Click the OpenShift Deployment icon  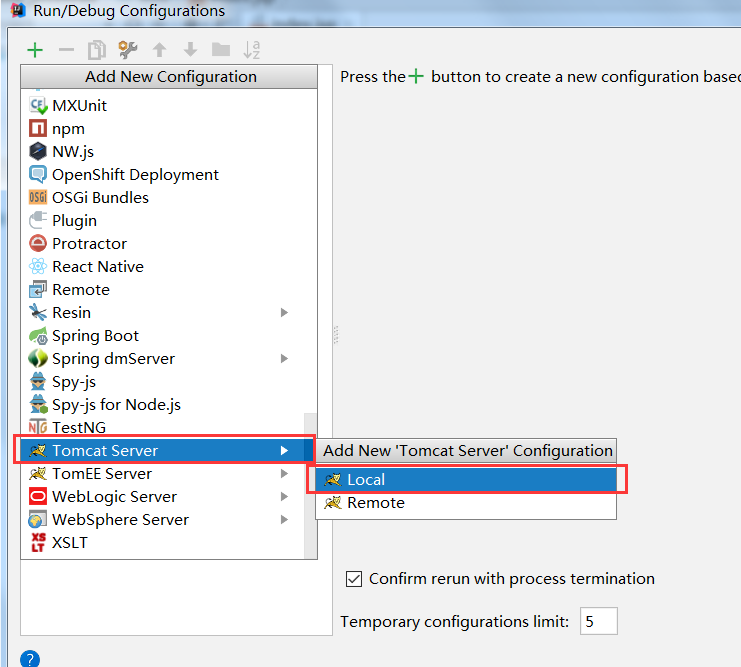pyautogui.click(x=38, y=174)
